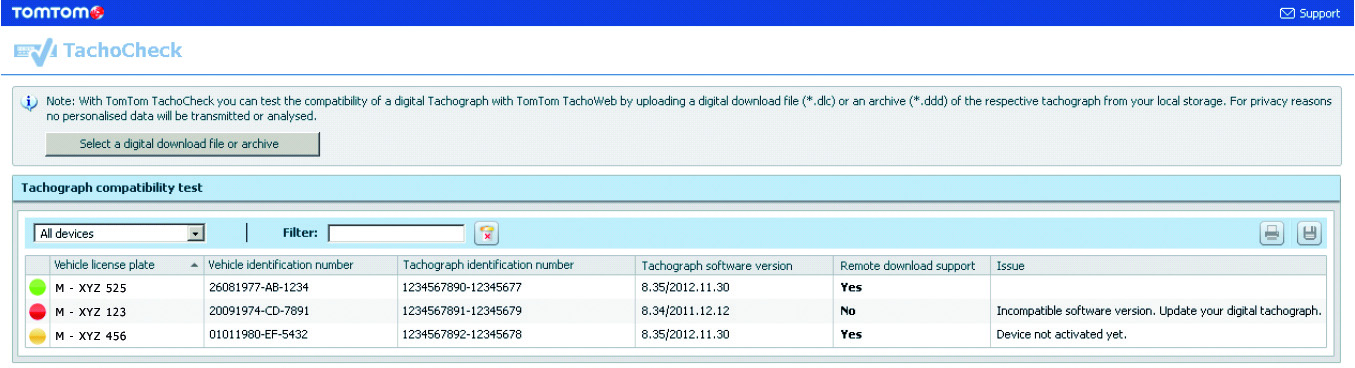Click the Vehicle identification number column header
This screenshot has height=368, width=1355.
(300, 266)
